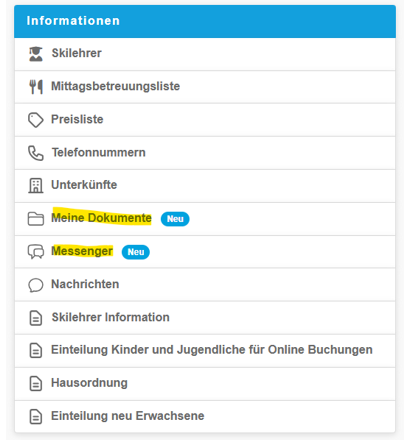Viewport: 408px width, 440px height.
Task: Click the speech bubble Nachrichten icon
Action: 36,285
